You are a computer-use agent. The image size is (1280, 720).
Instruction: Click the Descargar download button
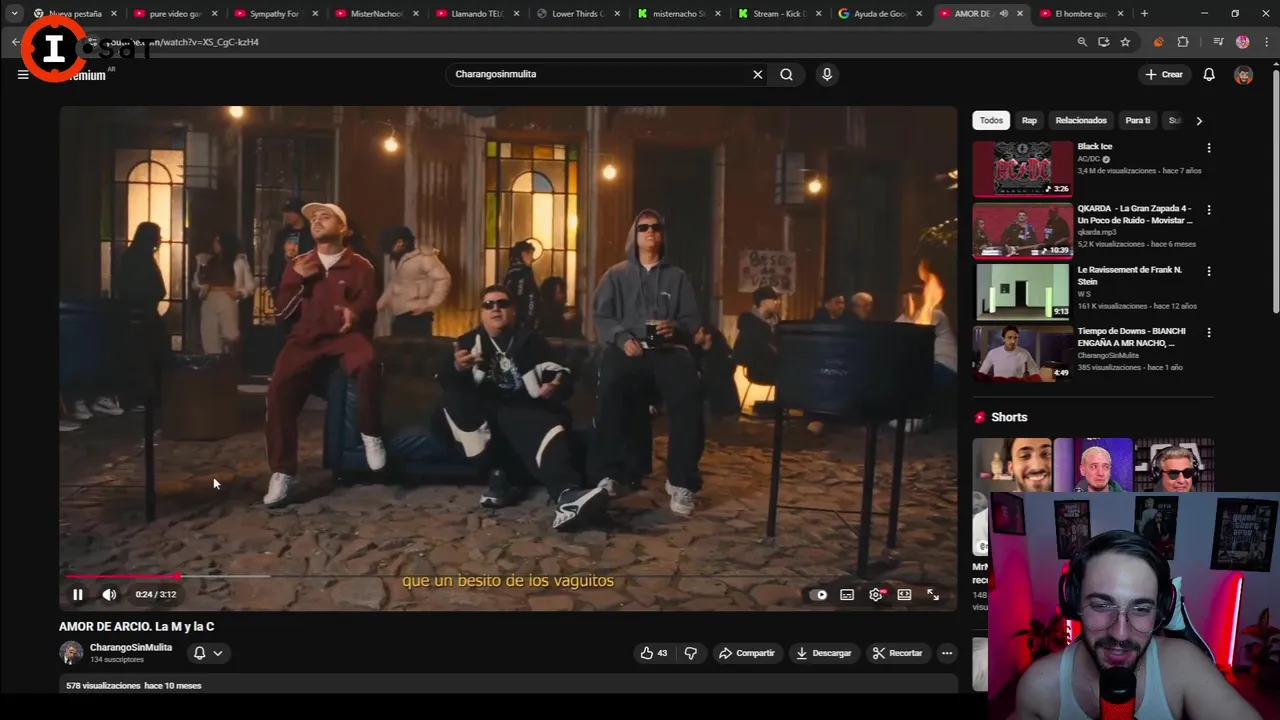click(823, 653)
